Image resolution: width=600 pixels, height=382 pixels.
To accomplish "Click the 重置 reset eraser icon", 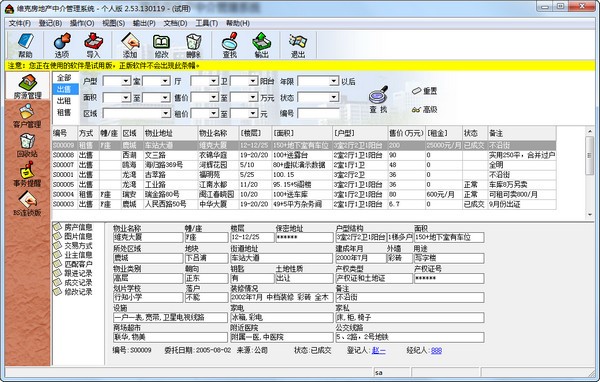I will (424, 91).
